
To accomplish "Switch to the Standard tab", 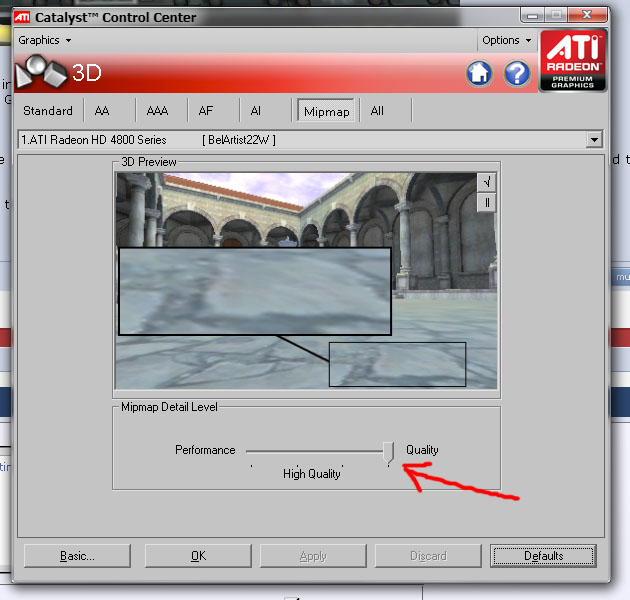I will [48, 111].
